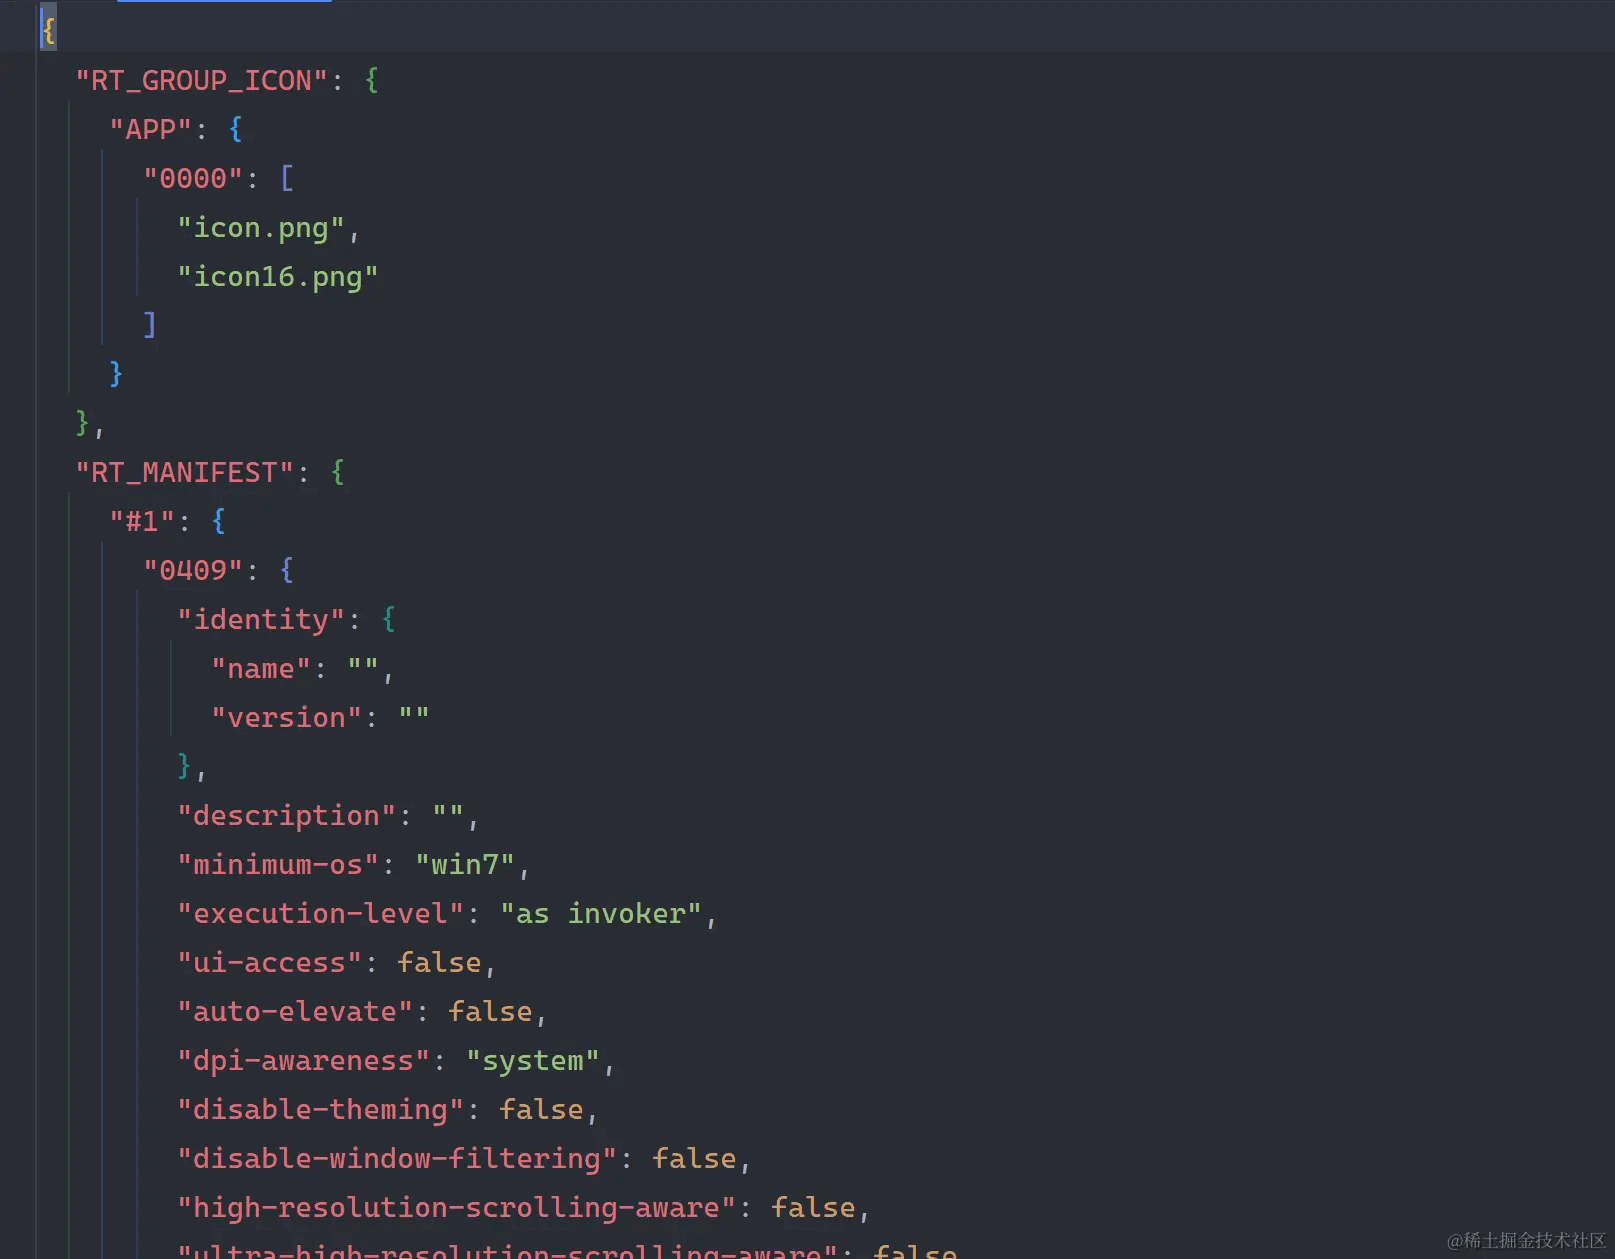The width and height of the screenshot is (1615, 1259).
Task: Click the "name" key
Action: click(261, 668)
